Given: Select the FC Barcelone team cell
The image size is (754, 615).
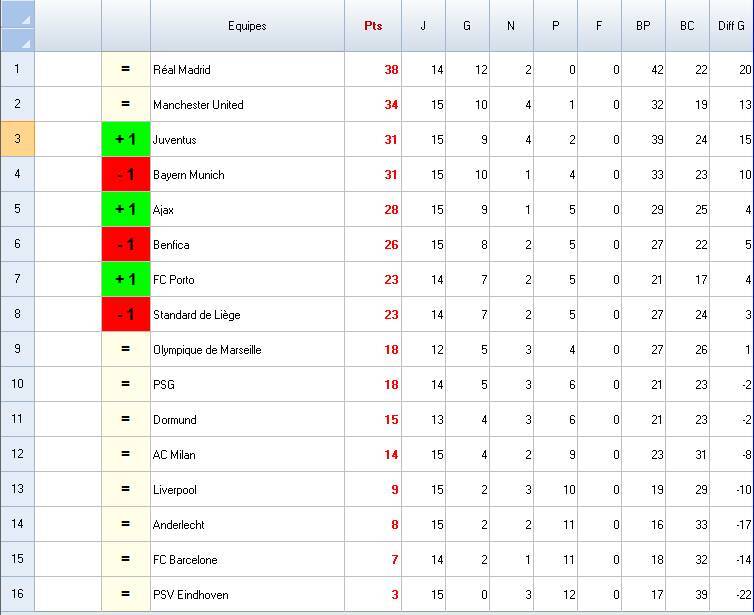Looking at the screenshot, I should pyautogui.click(x=185, y=560).
